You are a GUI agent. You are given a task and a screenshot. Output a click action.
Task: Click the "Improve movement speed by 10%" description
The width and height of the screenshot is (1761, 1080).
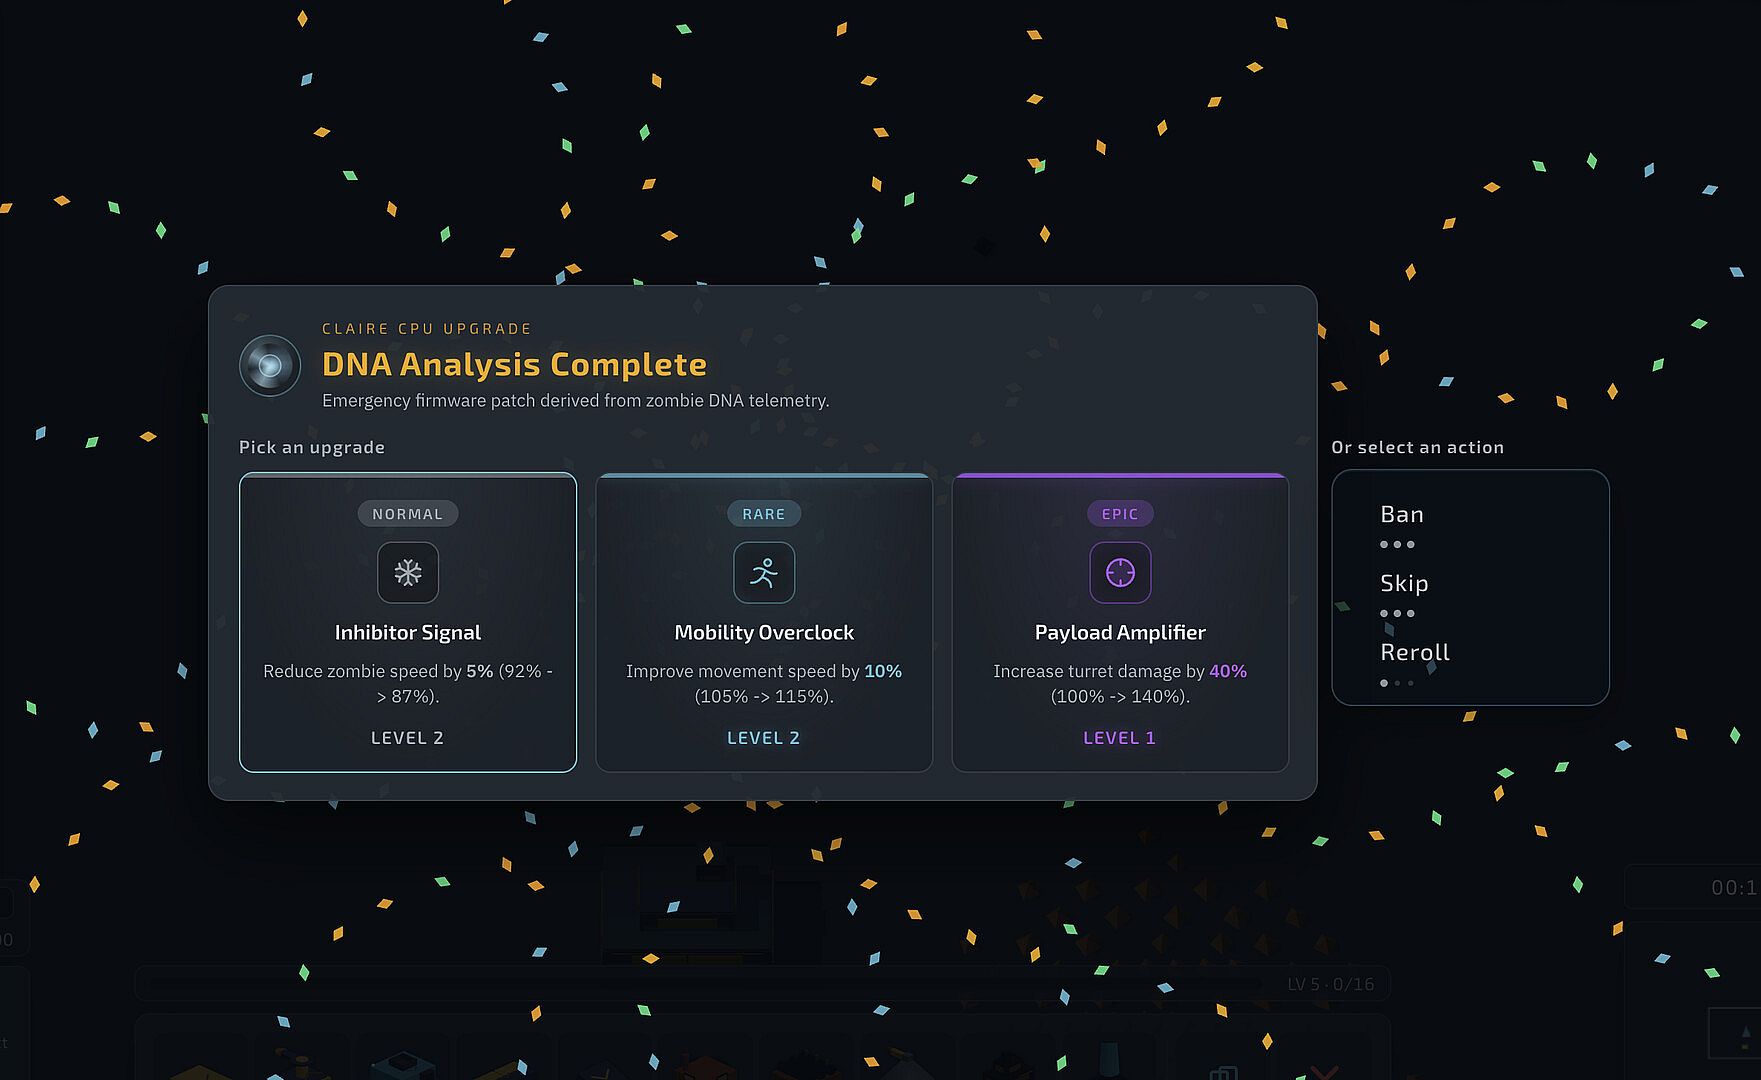[764, 683]
